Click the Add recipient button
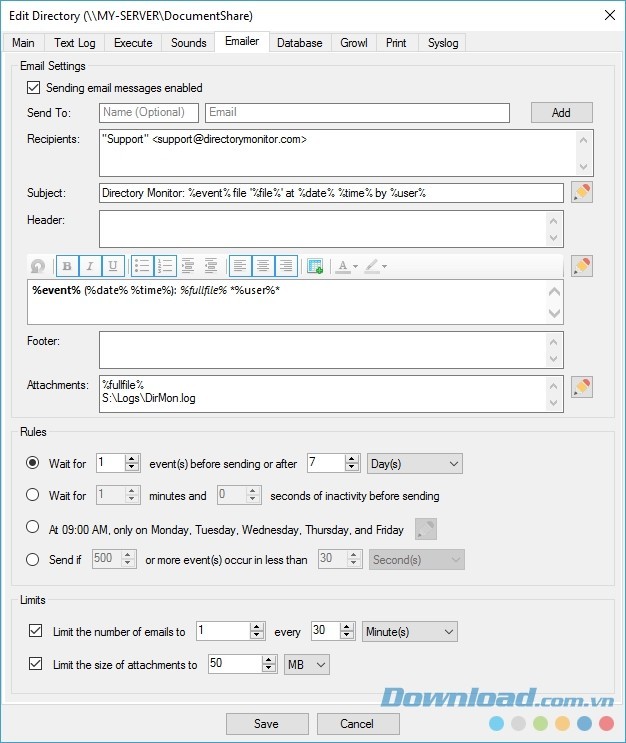The width and height of the screenshot is (626, 743). coord(562,113)
